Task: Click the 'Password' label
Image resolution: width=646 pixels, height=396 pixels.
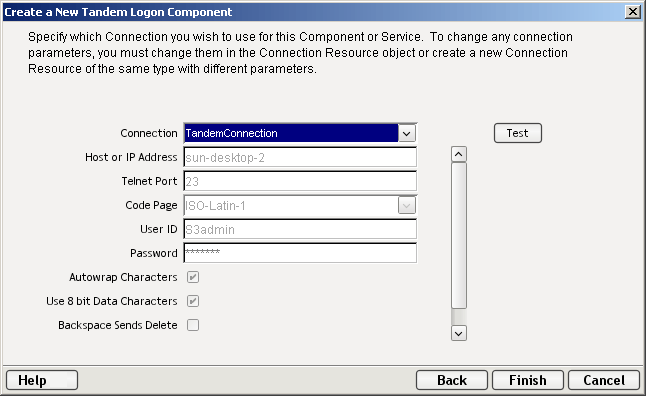Action: (154, 253)
